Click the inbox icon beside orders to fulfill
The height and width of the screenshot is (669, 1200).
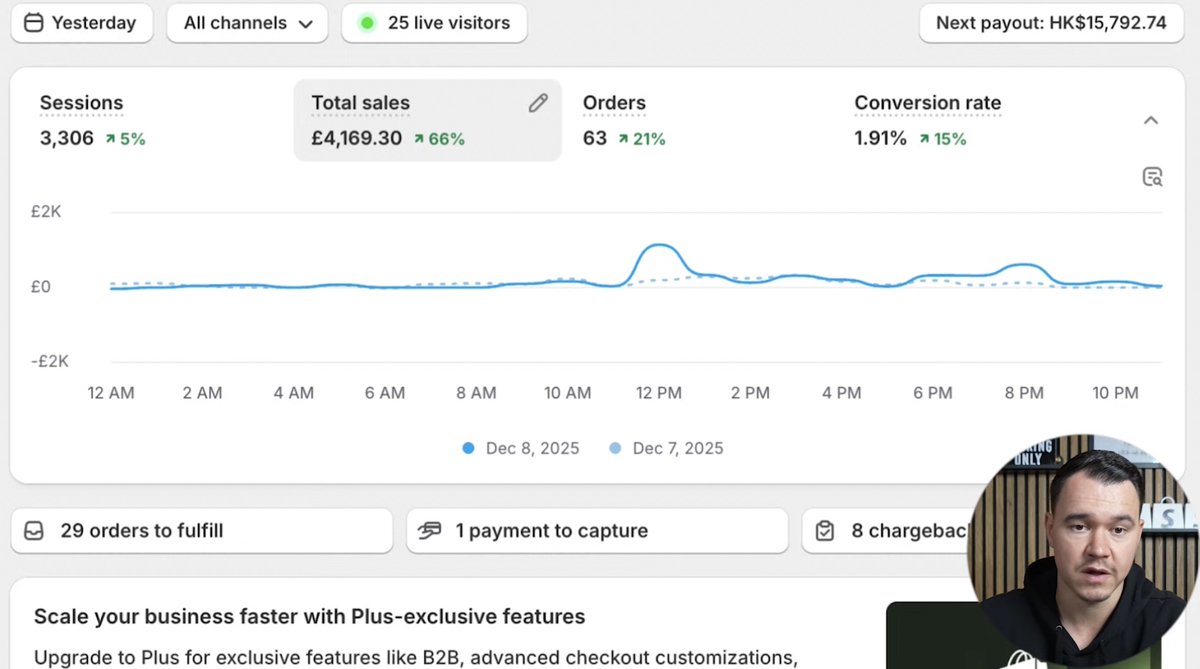click(34, 530)
